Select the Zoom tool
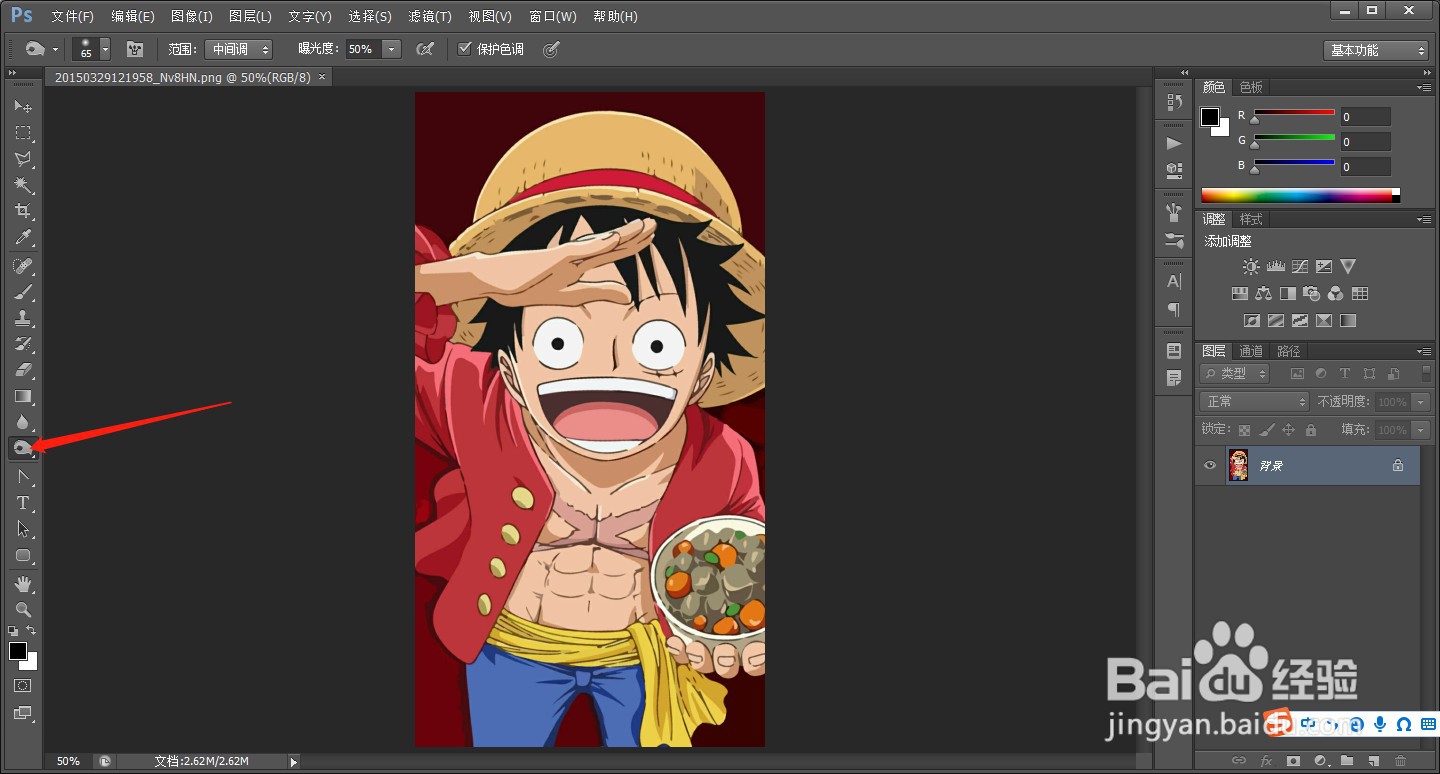1440x774 pixels. [x=23, y=609]
